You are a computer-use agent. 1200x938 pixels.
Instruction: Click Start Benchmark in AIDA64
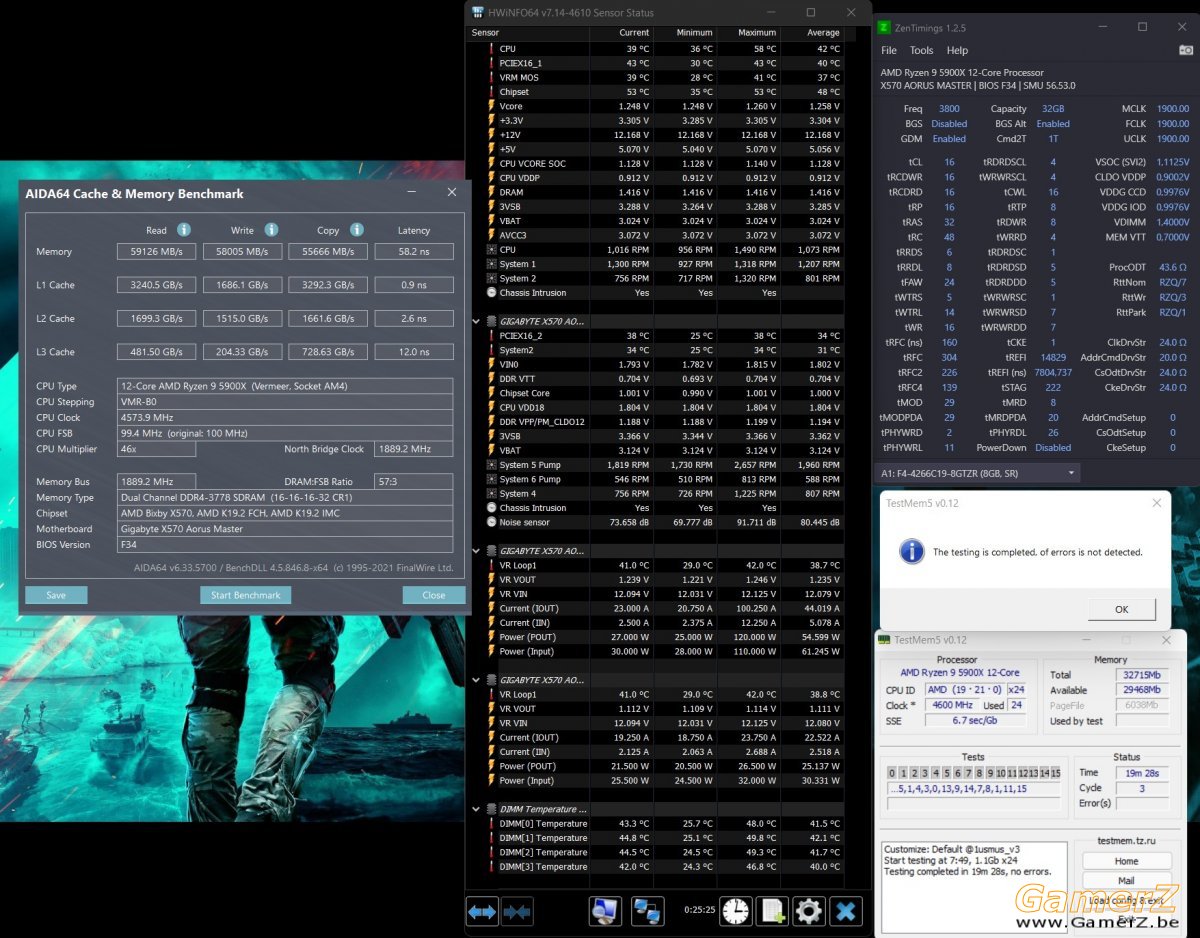(245, 595)
